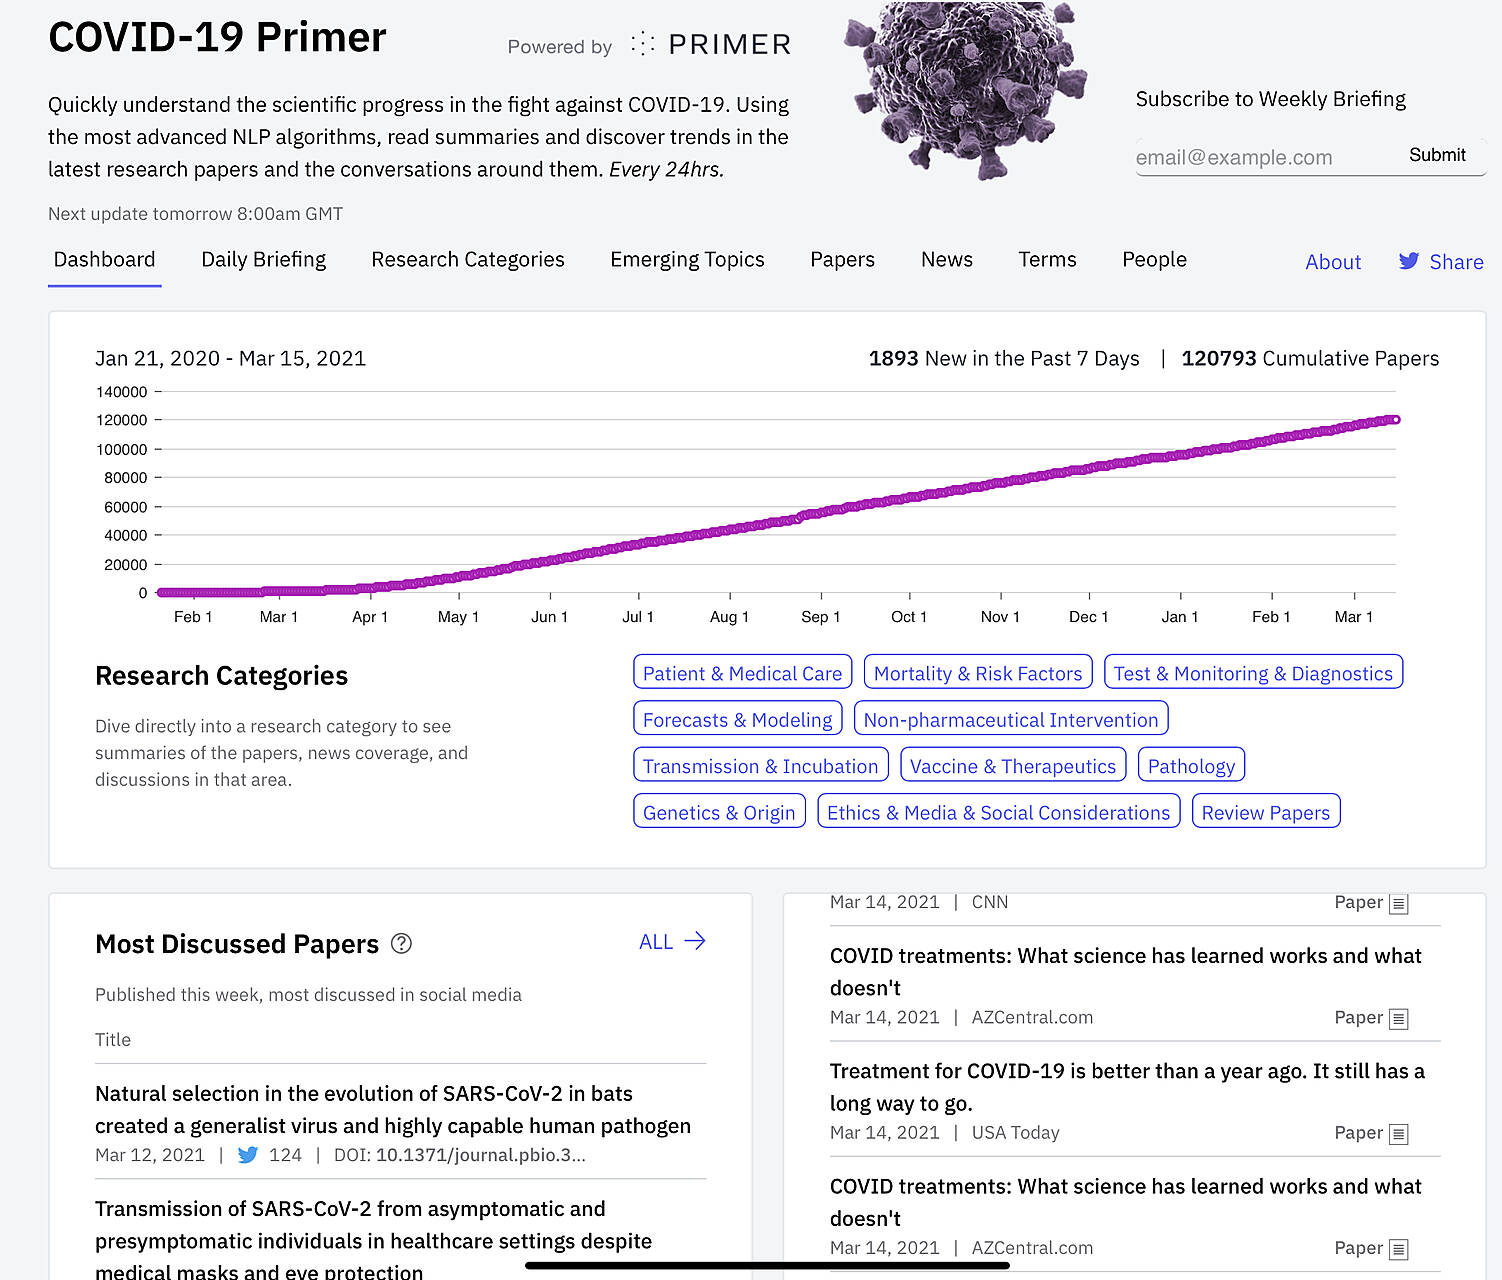Click the Share link text

click(1456, 262)
